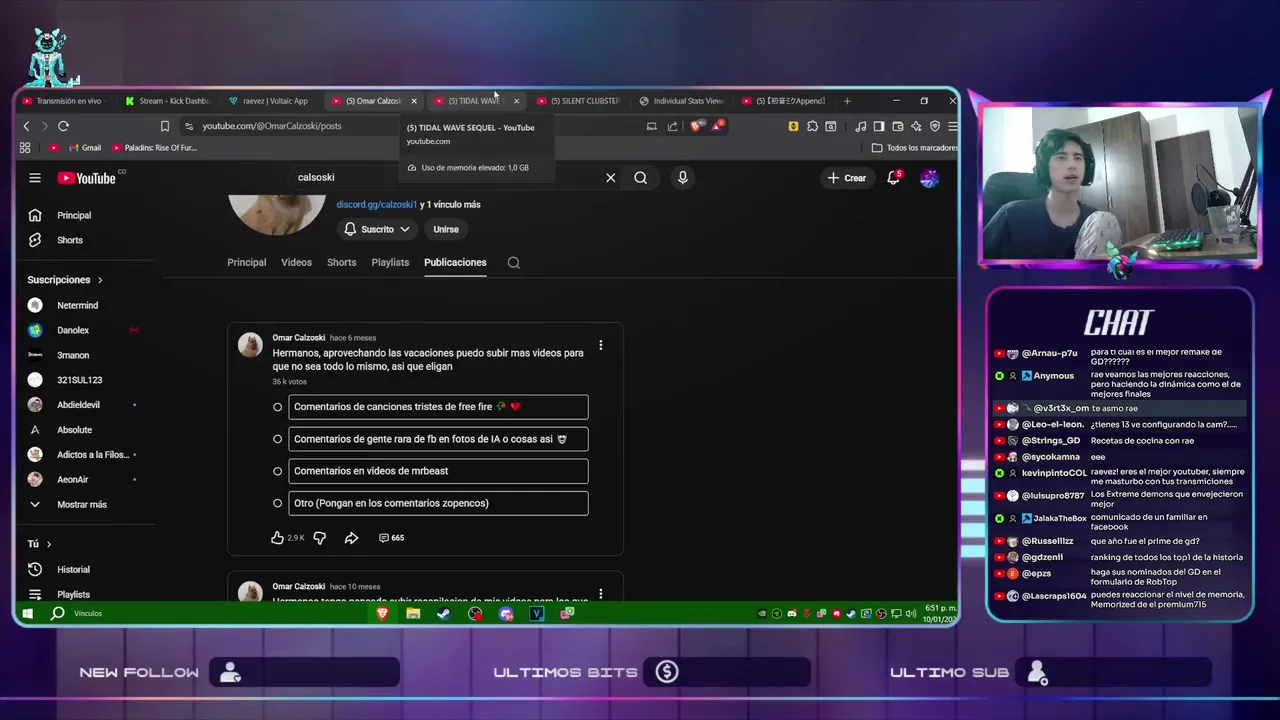Viewport: 1280px width, 720px height.
Task: Share the poll post
Action: 351,538
